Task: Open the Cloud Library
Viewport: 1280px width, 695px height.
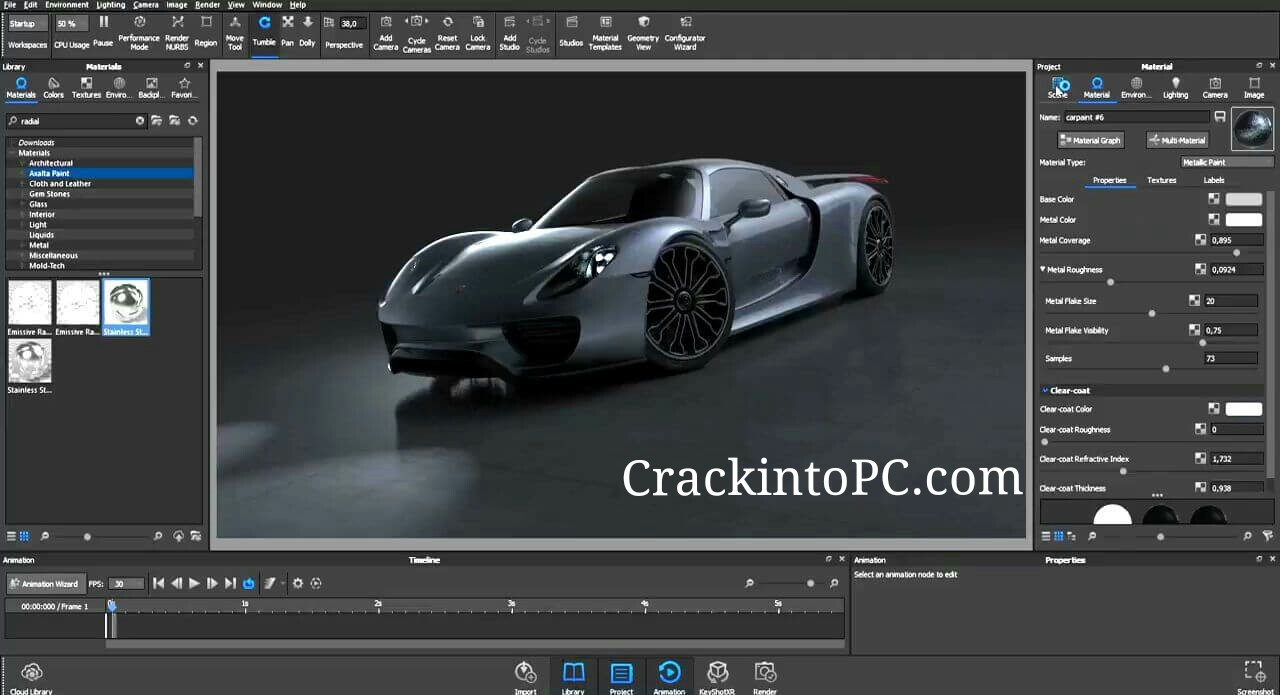Action: tap(31, 677)
